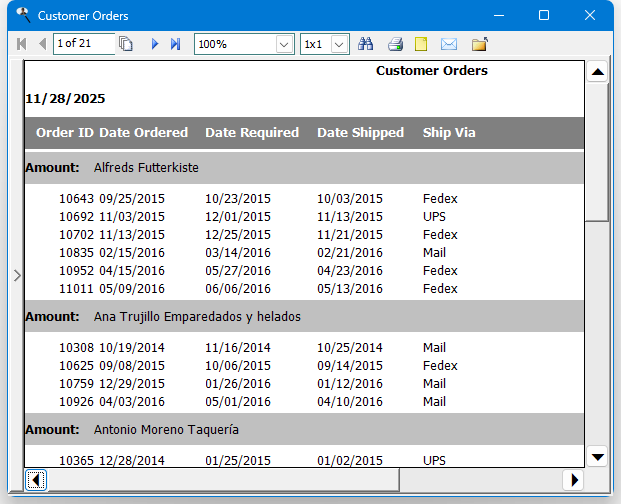Click the folder export icon
Image resolution: width=621 pixels, height=504 pixels.
(479, 44)
